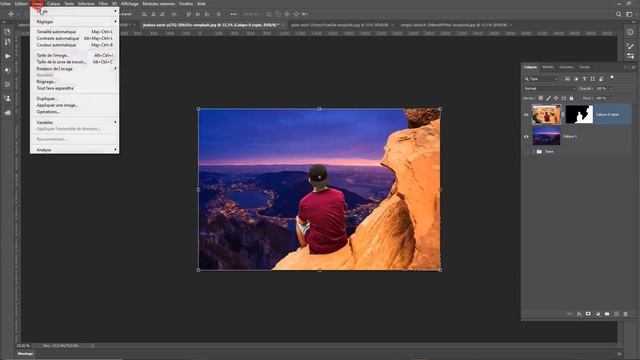Toggle artboard nesting lock icon
Image resolution: width=640 pixels, height=360 pixels.
pyautogui.click(x=564, y=98)
